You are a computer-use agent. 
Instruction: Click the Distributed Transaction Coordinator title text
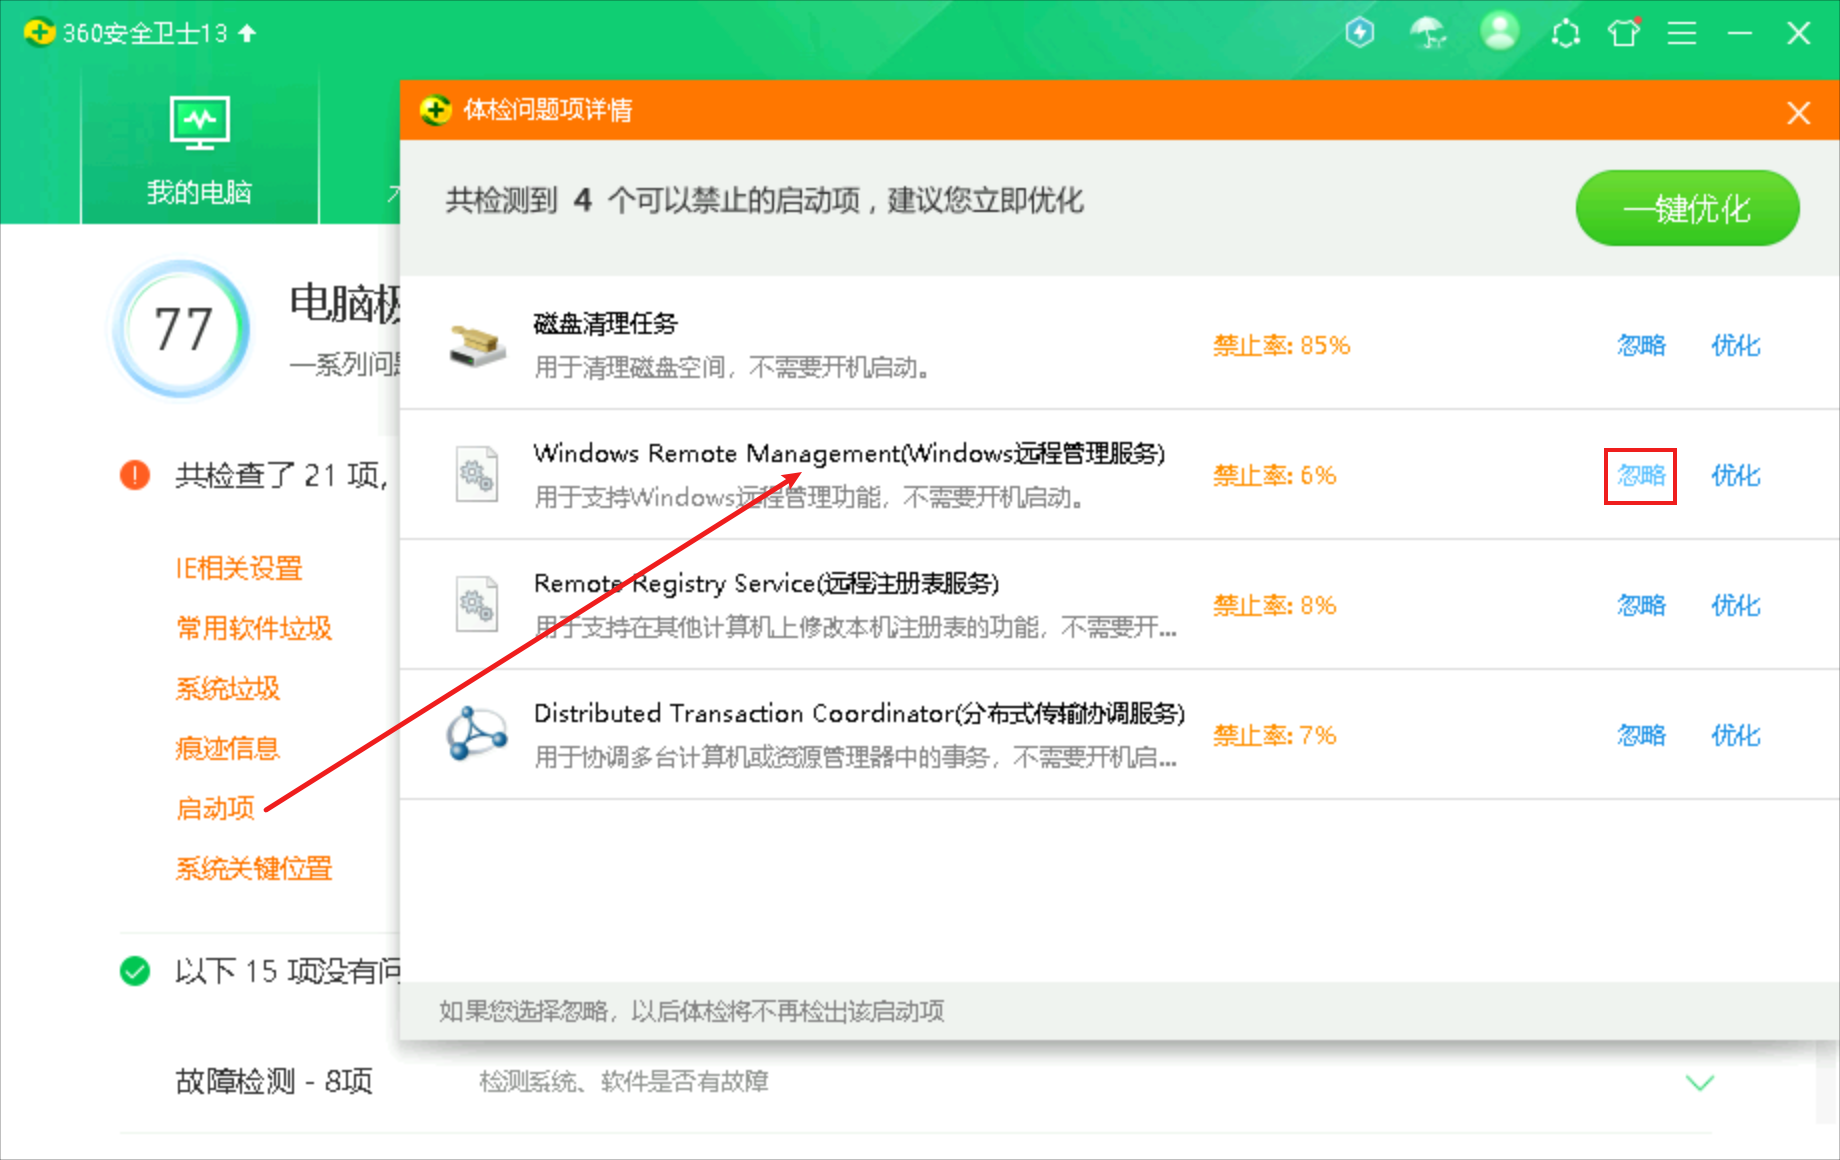tap(859, 713)
